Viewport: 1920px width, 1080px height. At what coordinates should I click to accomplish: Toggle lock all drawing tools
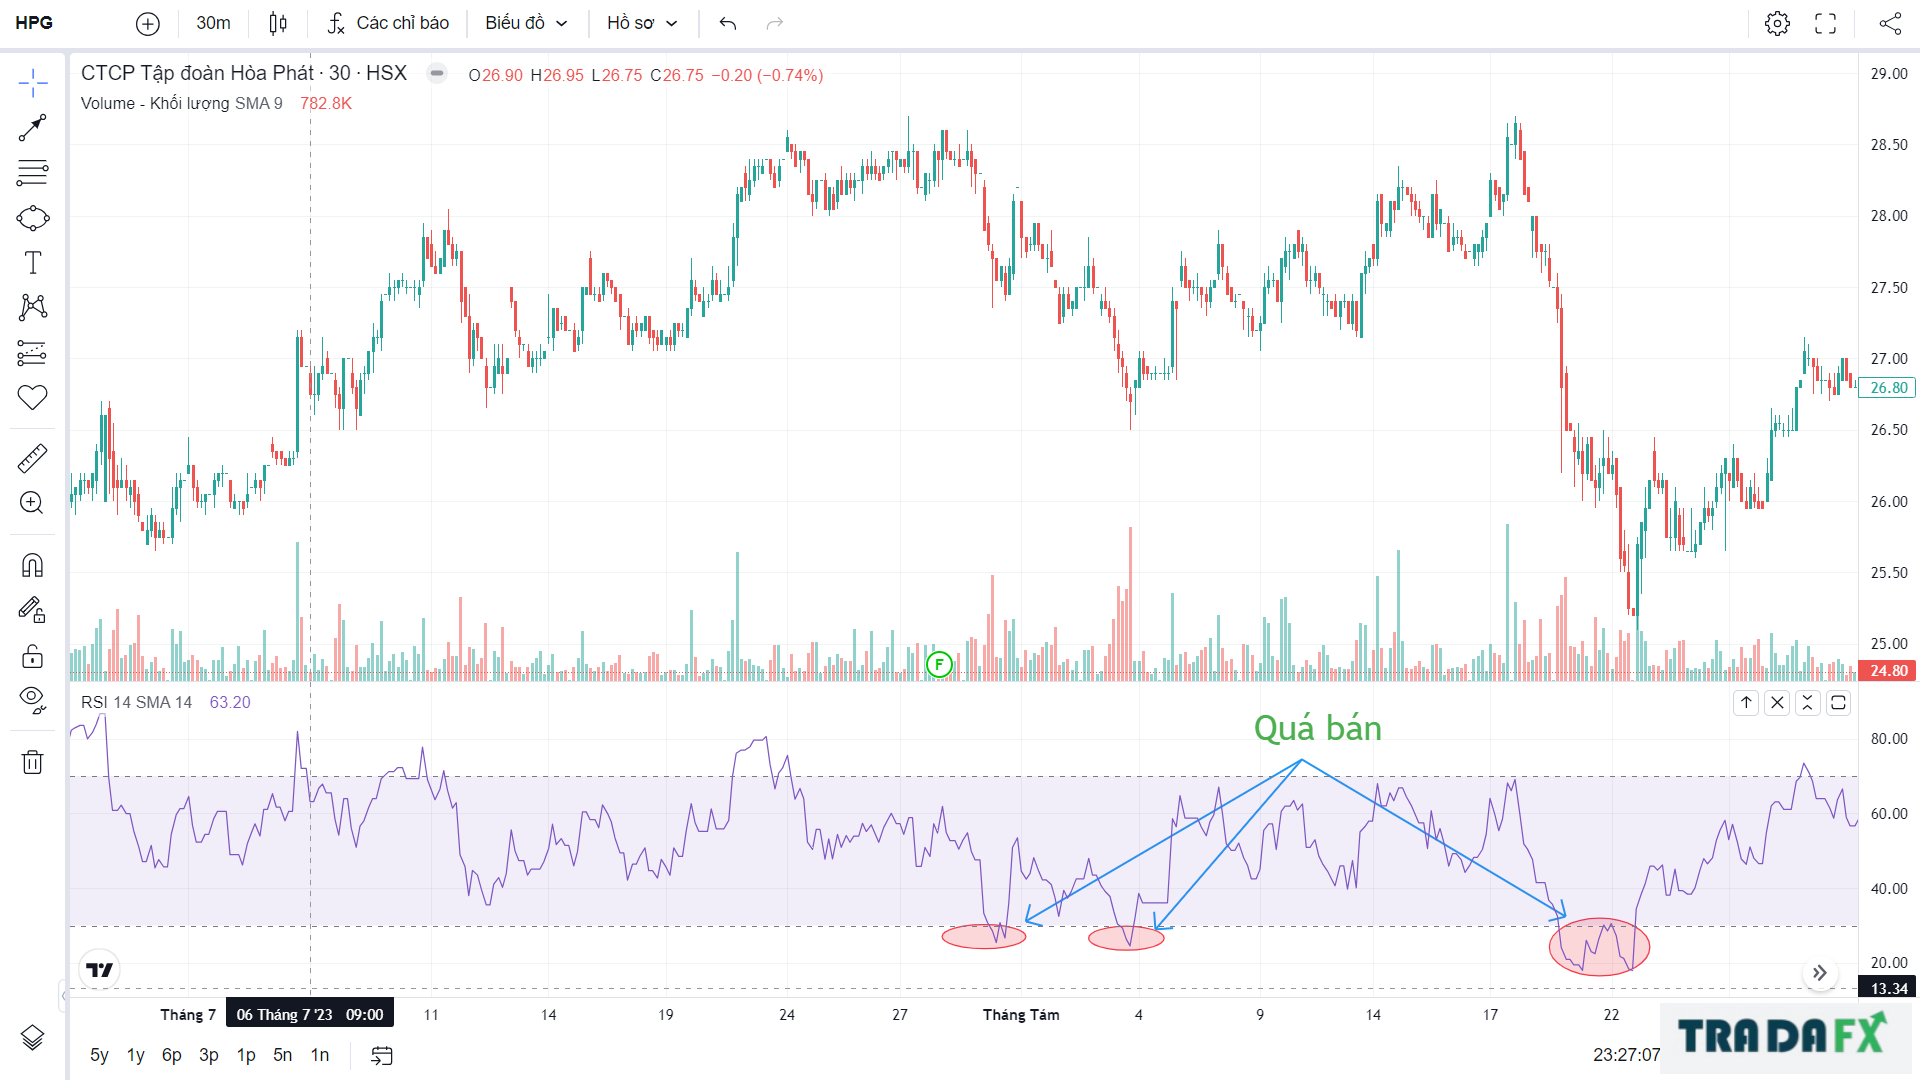[33, 656]
